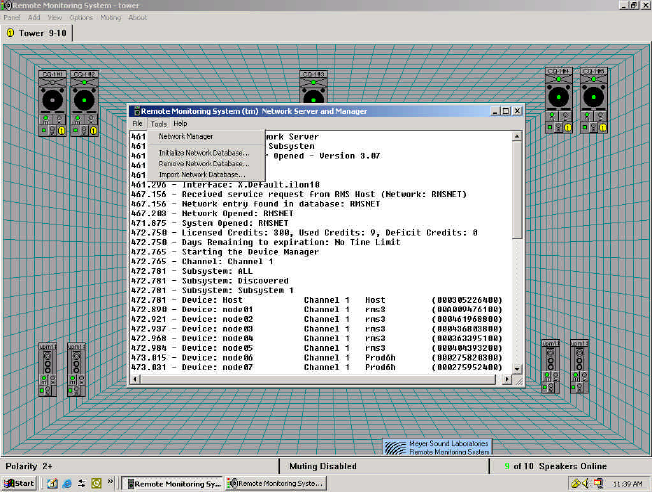Open the Muting menu in main window
Screen dimensions: 652x492
coord(111,17)
